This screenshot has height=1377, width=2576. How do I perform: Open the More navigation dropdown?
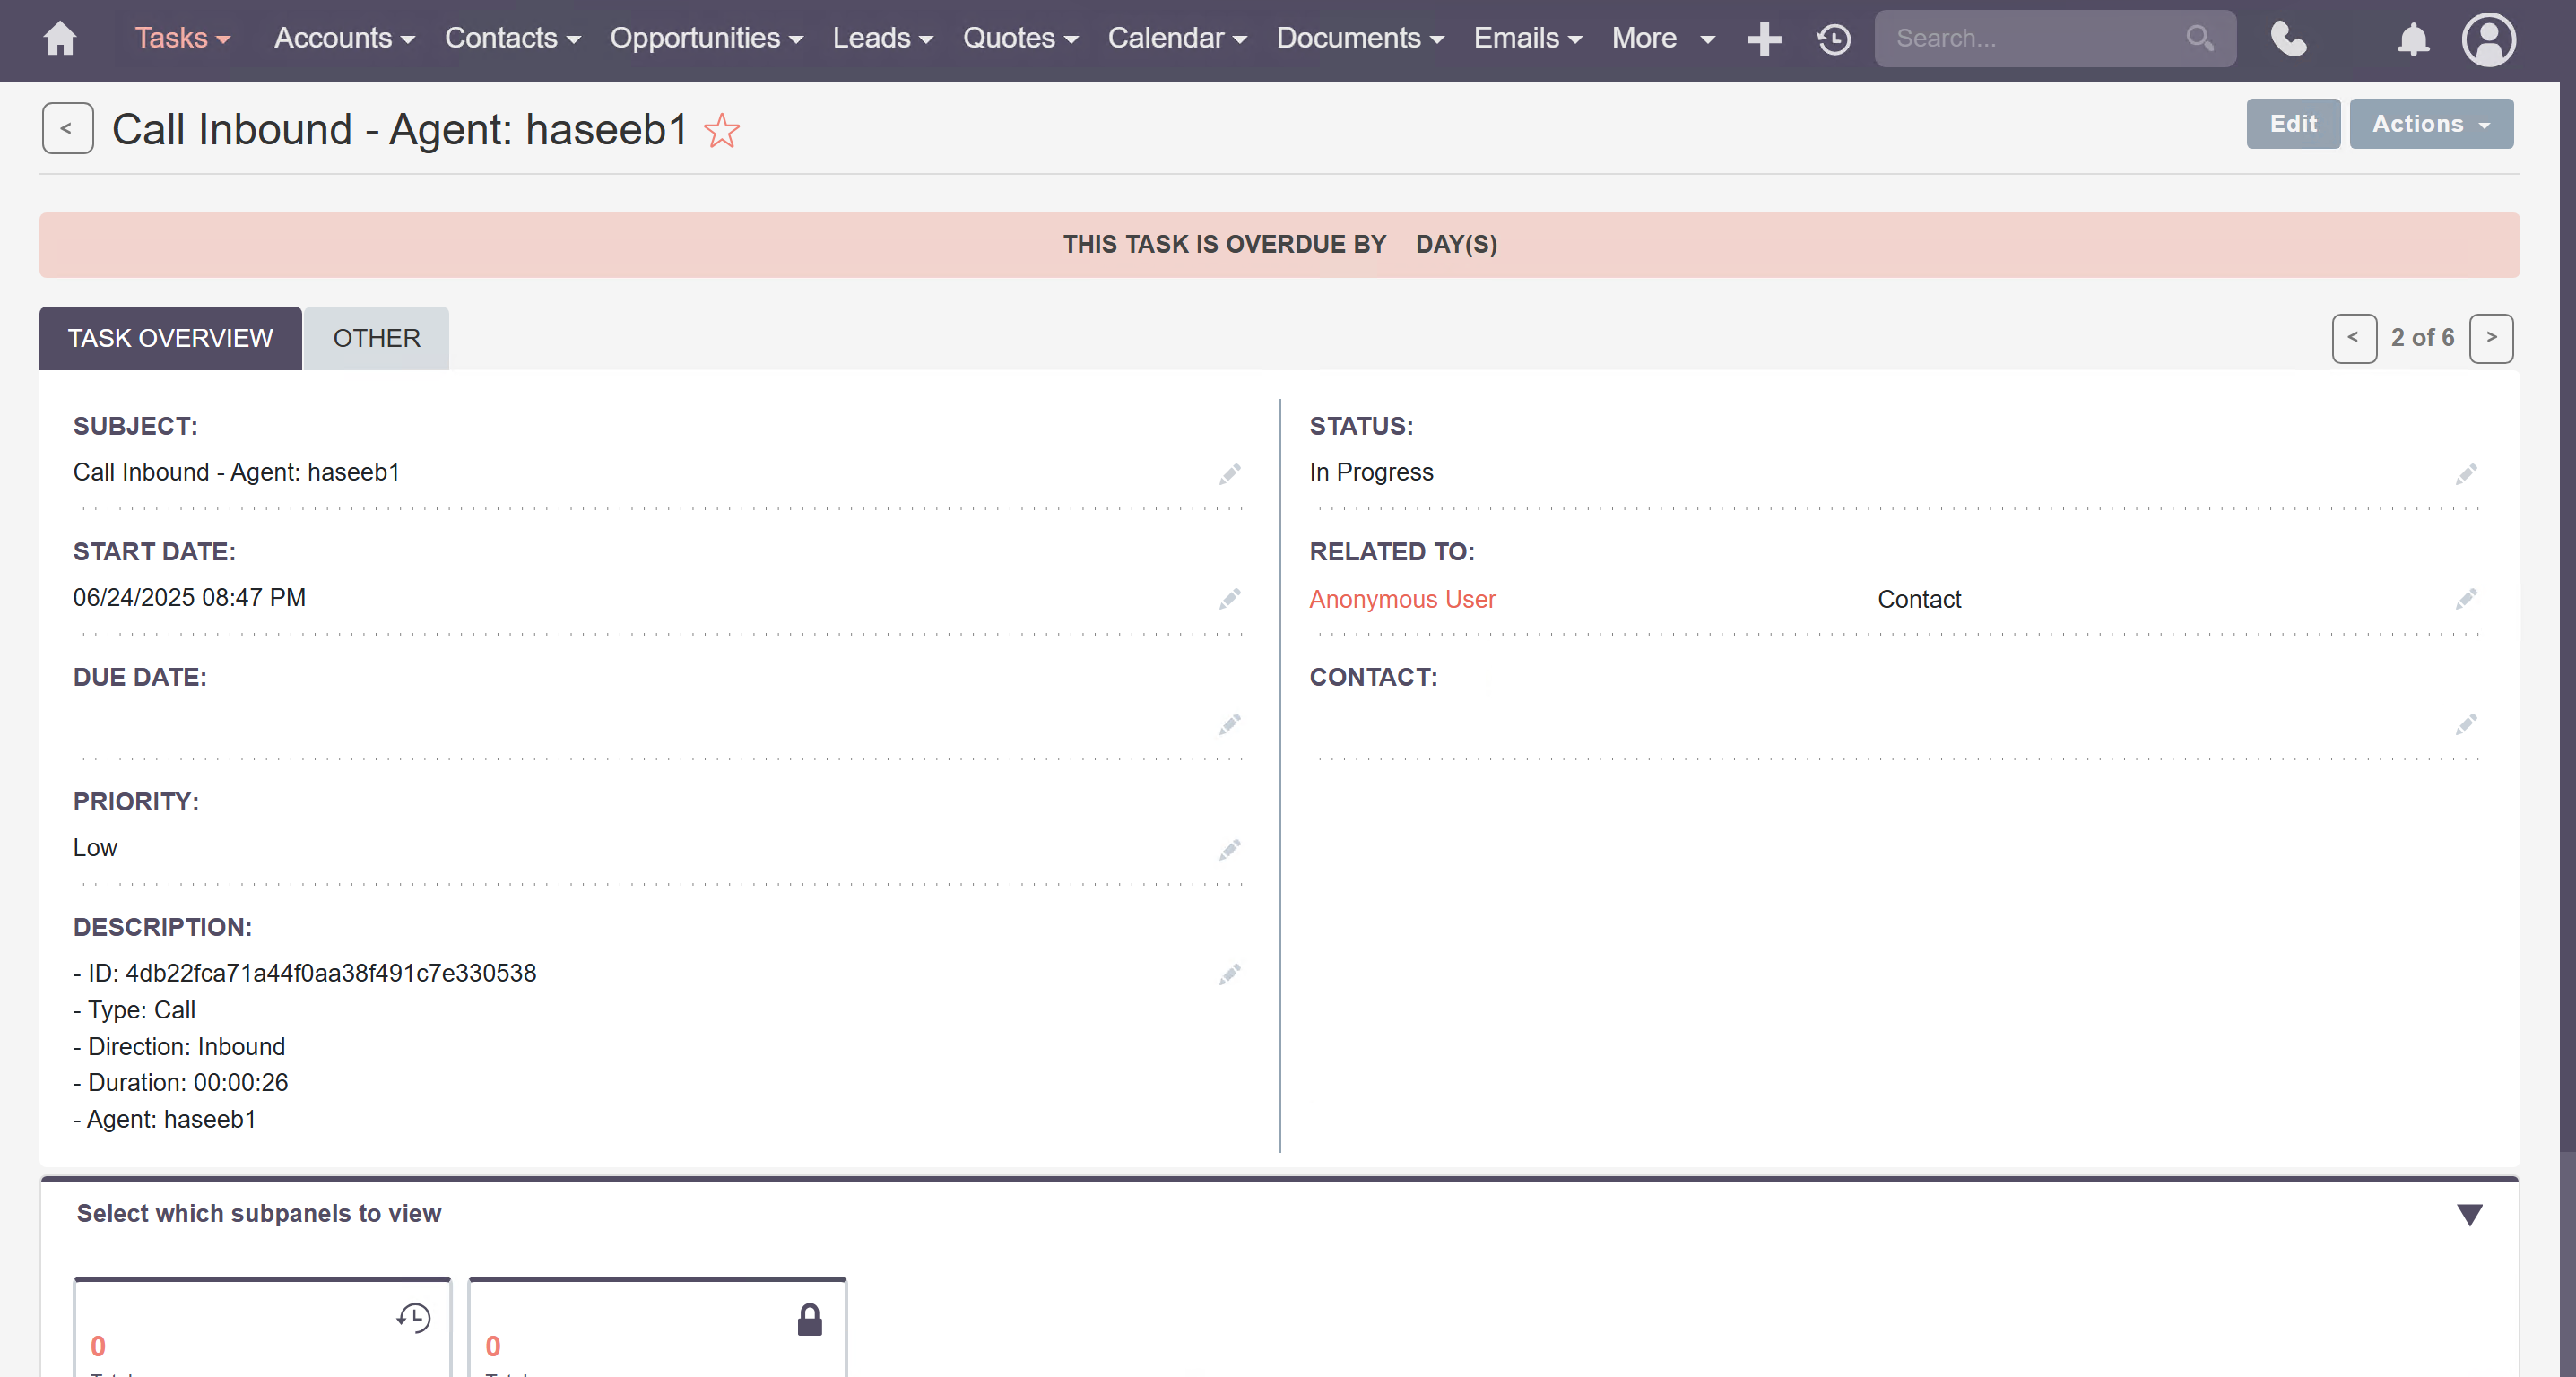tap(1662, 39)
